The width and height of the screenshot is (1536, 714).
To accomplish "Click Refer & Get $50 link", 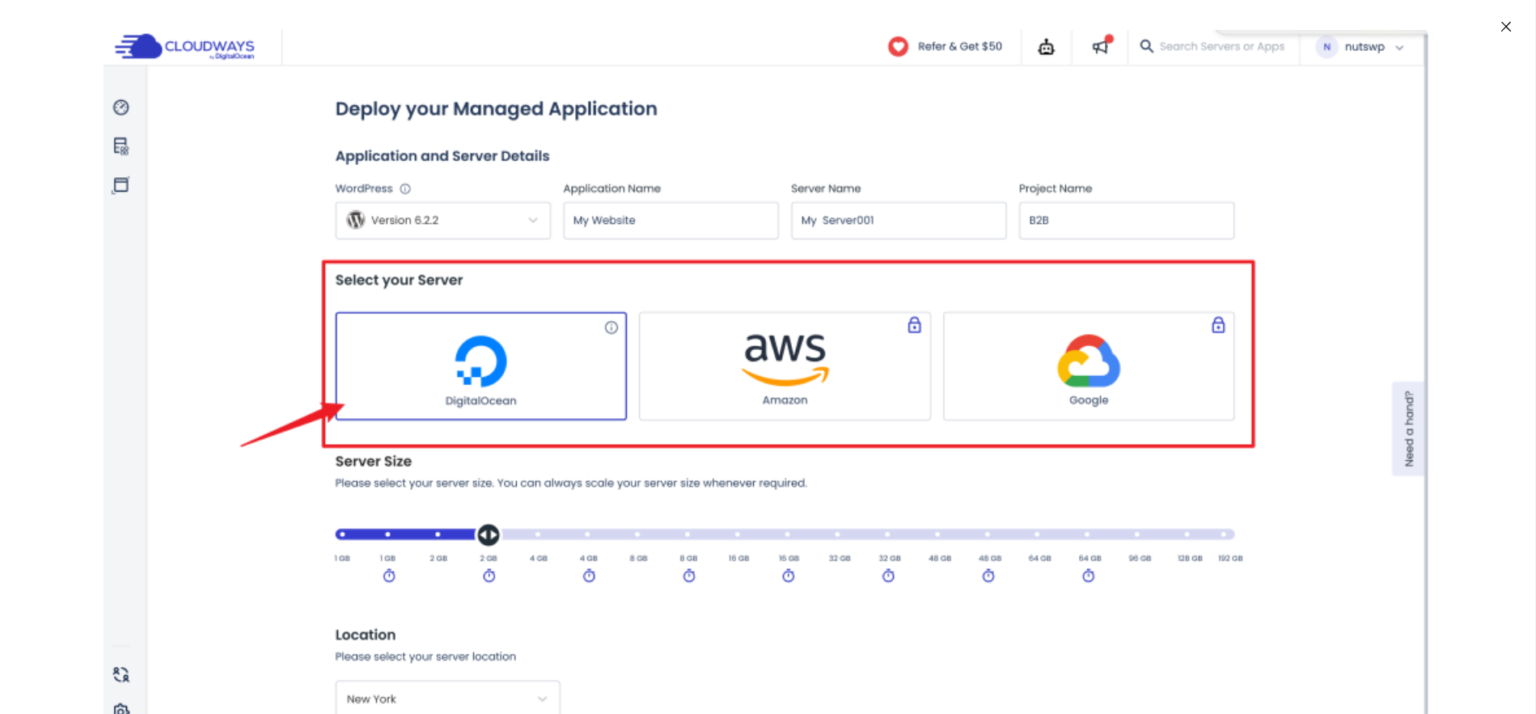I will (x=946, y=47).
